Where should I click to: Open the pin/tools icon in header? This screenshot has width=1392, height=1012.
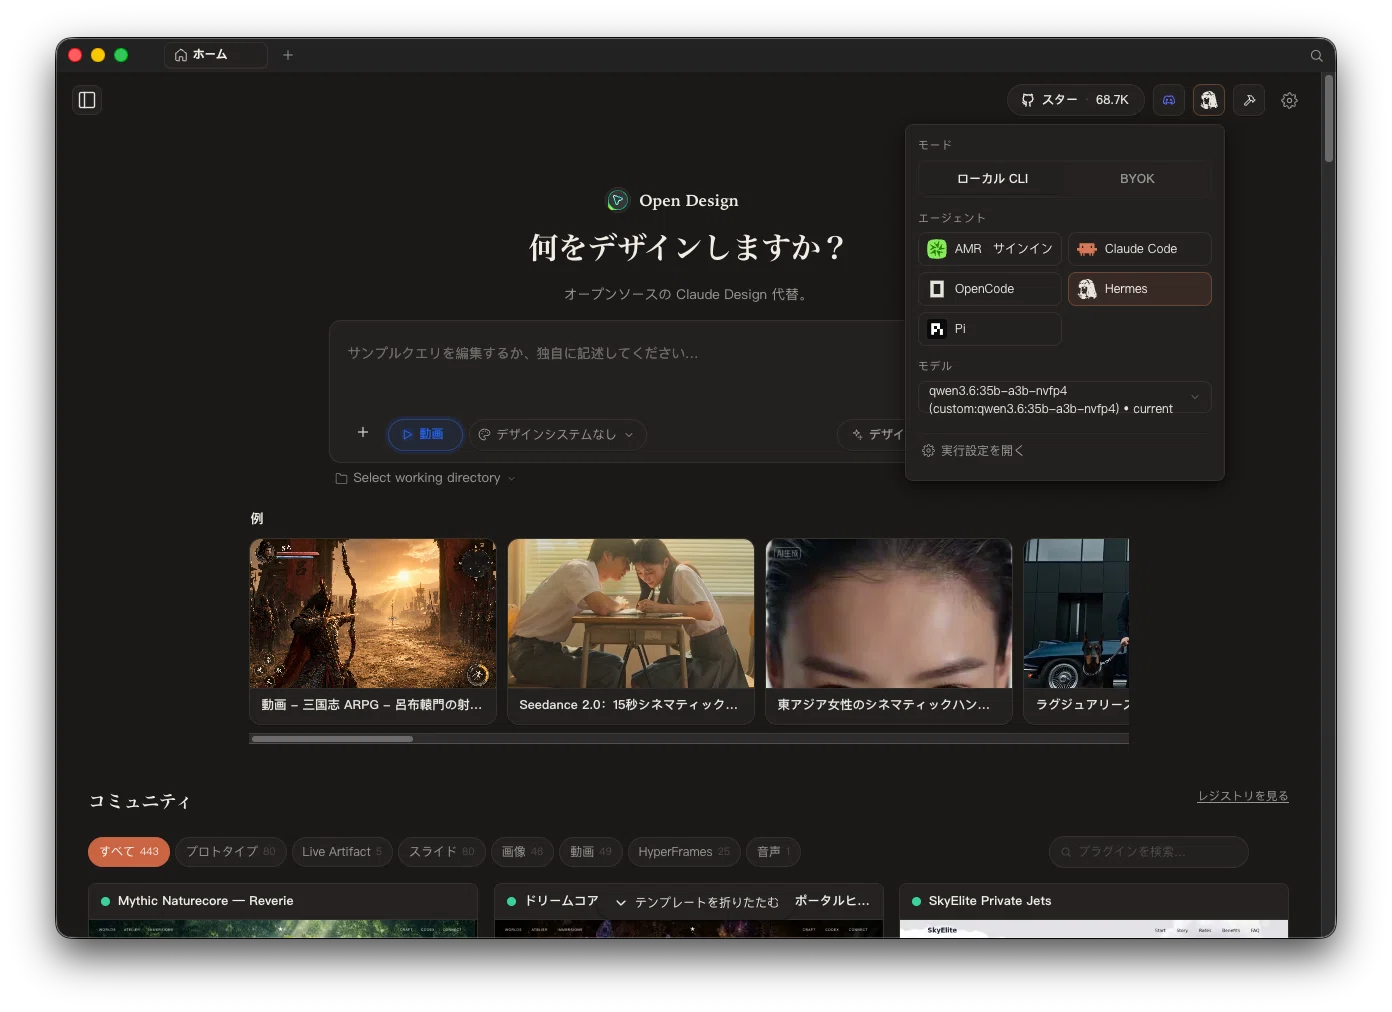click(1249, 100)
